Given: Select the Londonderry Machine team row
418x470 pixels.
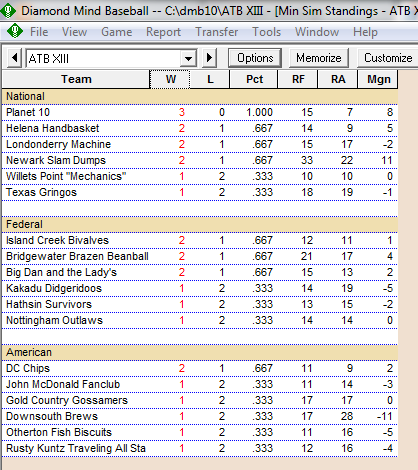Looking at the screenshot, I should pyautogui.click(x=200, y=144).
